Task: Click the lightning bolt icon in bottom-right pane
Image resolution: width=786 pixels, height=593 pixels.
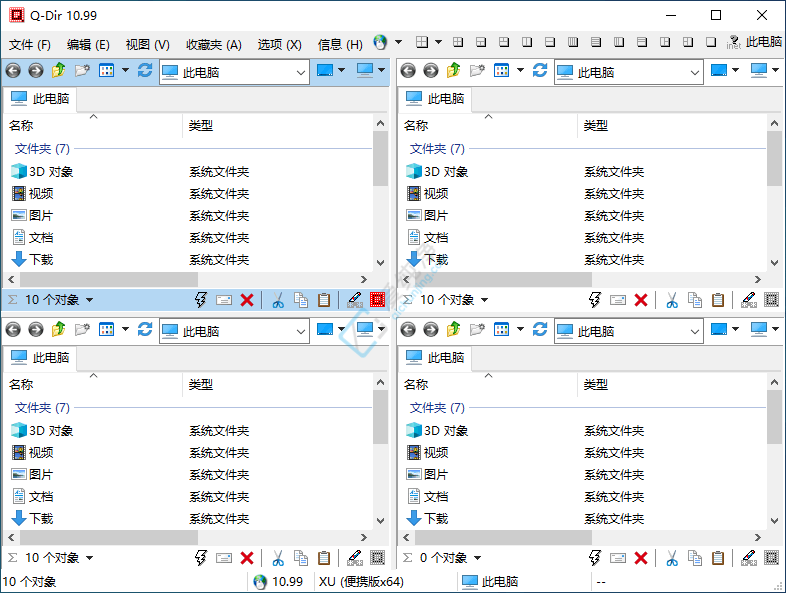Action: coord(595,558)
